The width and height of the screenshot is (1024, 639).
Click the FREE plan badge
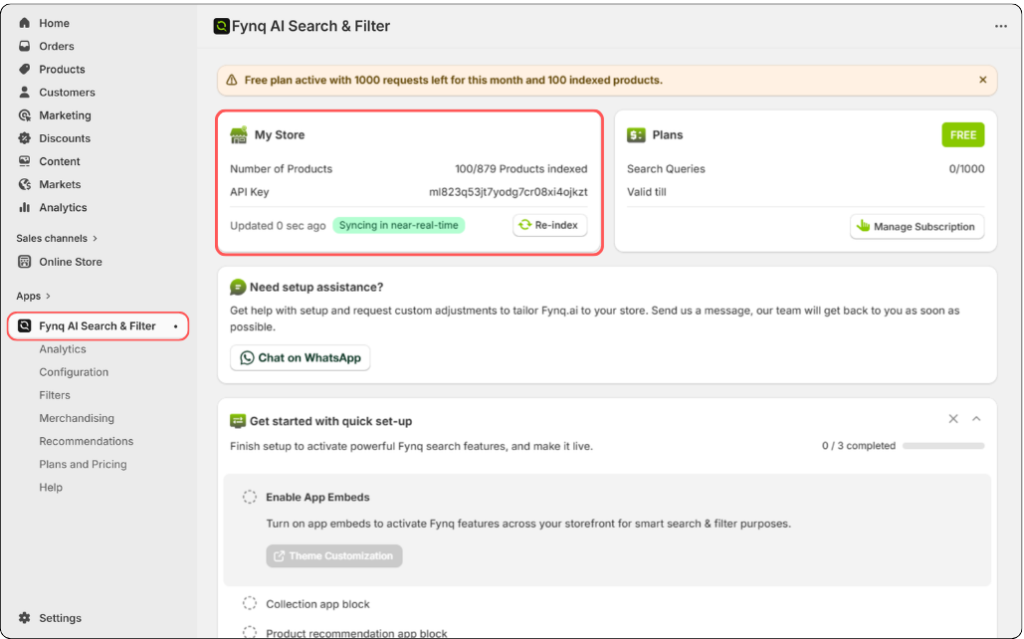click(x=963, y=135)
